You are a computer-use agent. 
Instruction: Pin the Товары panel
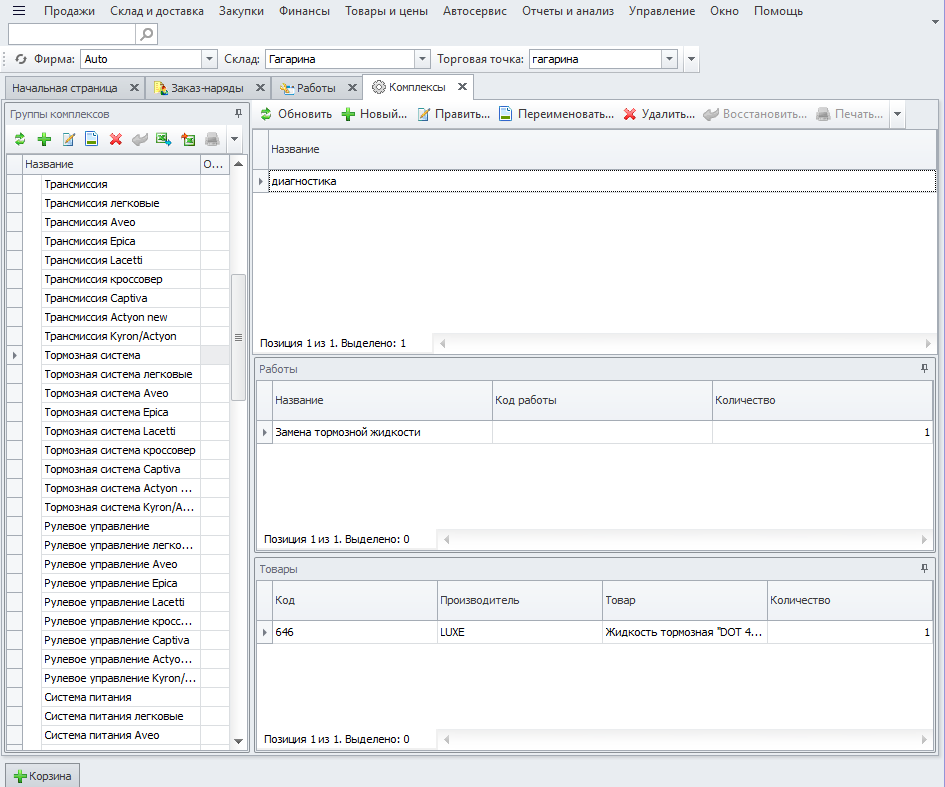925,568
